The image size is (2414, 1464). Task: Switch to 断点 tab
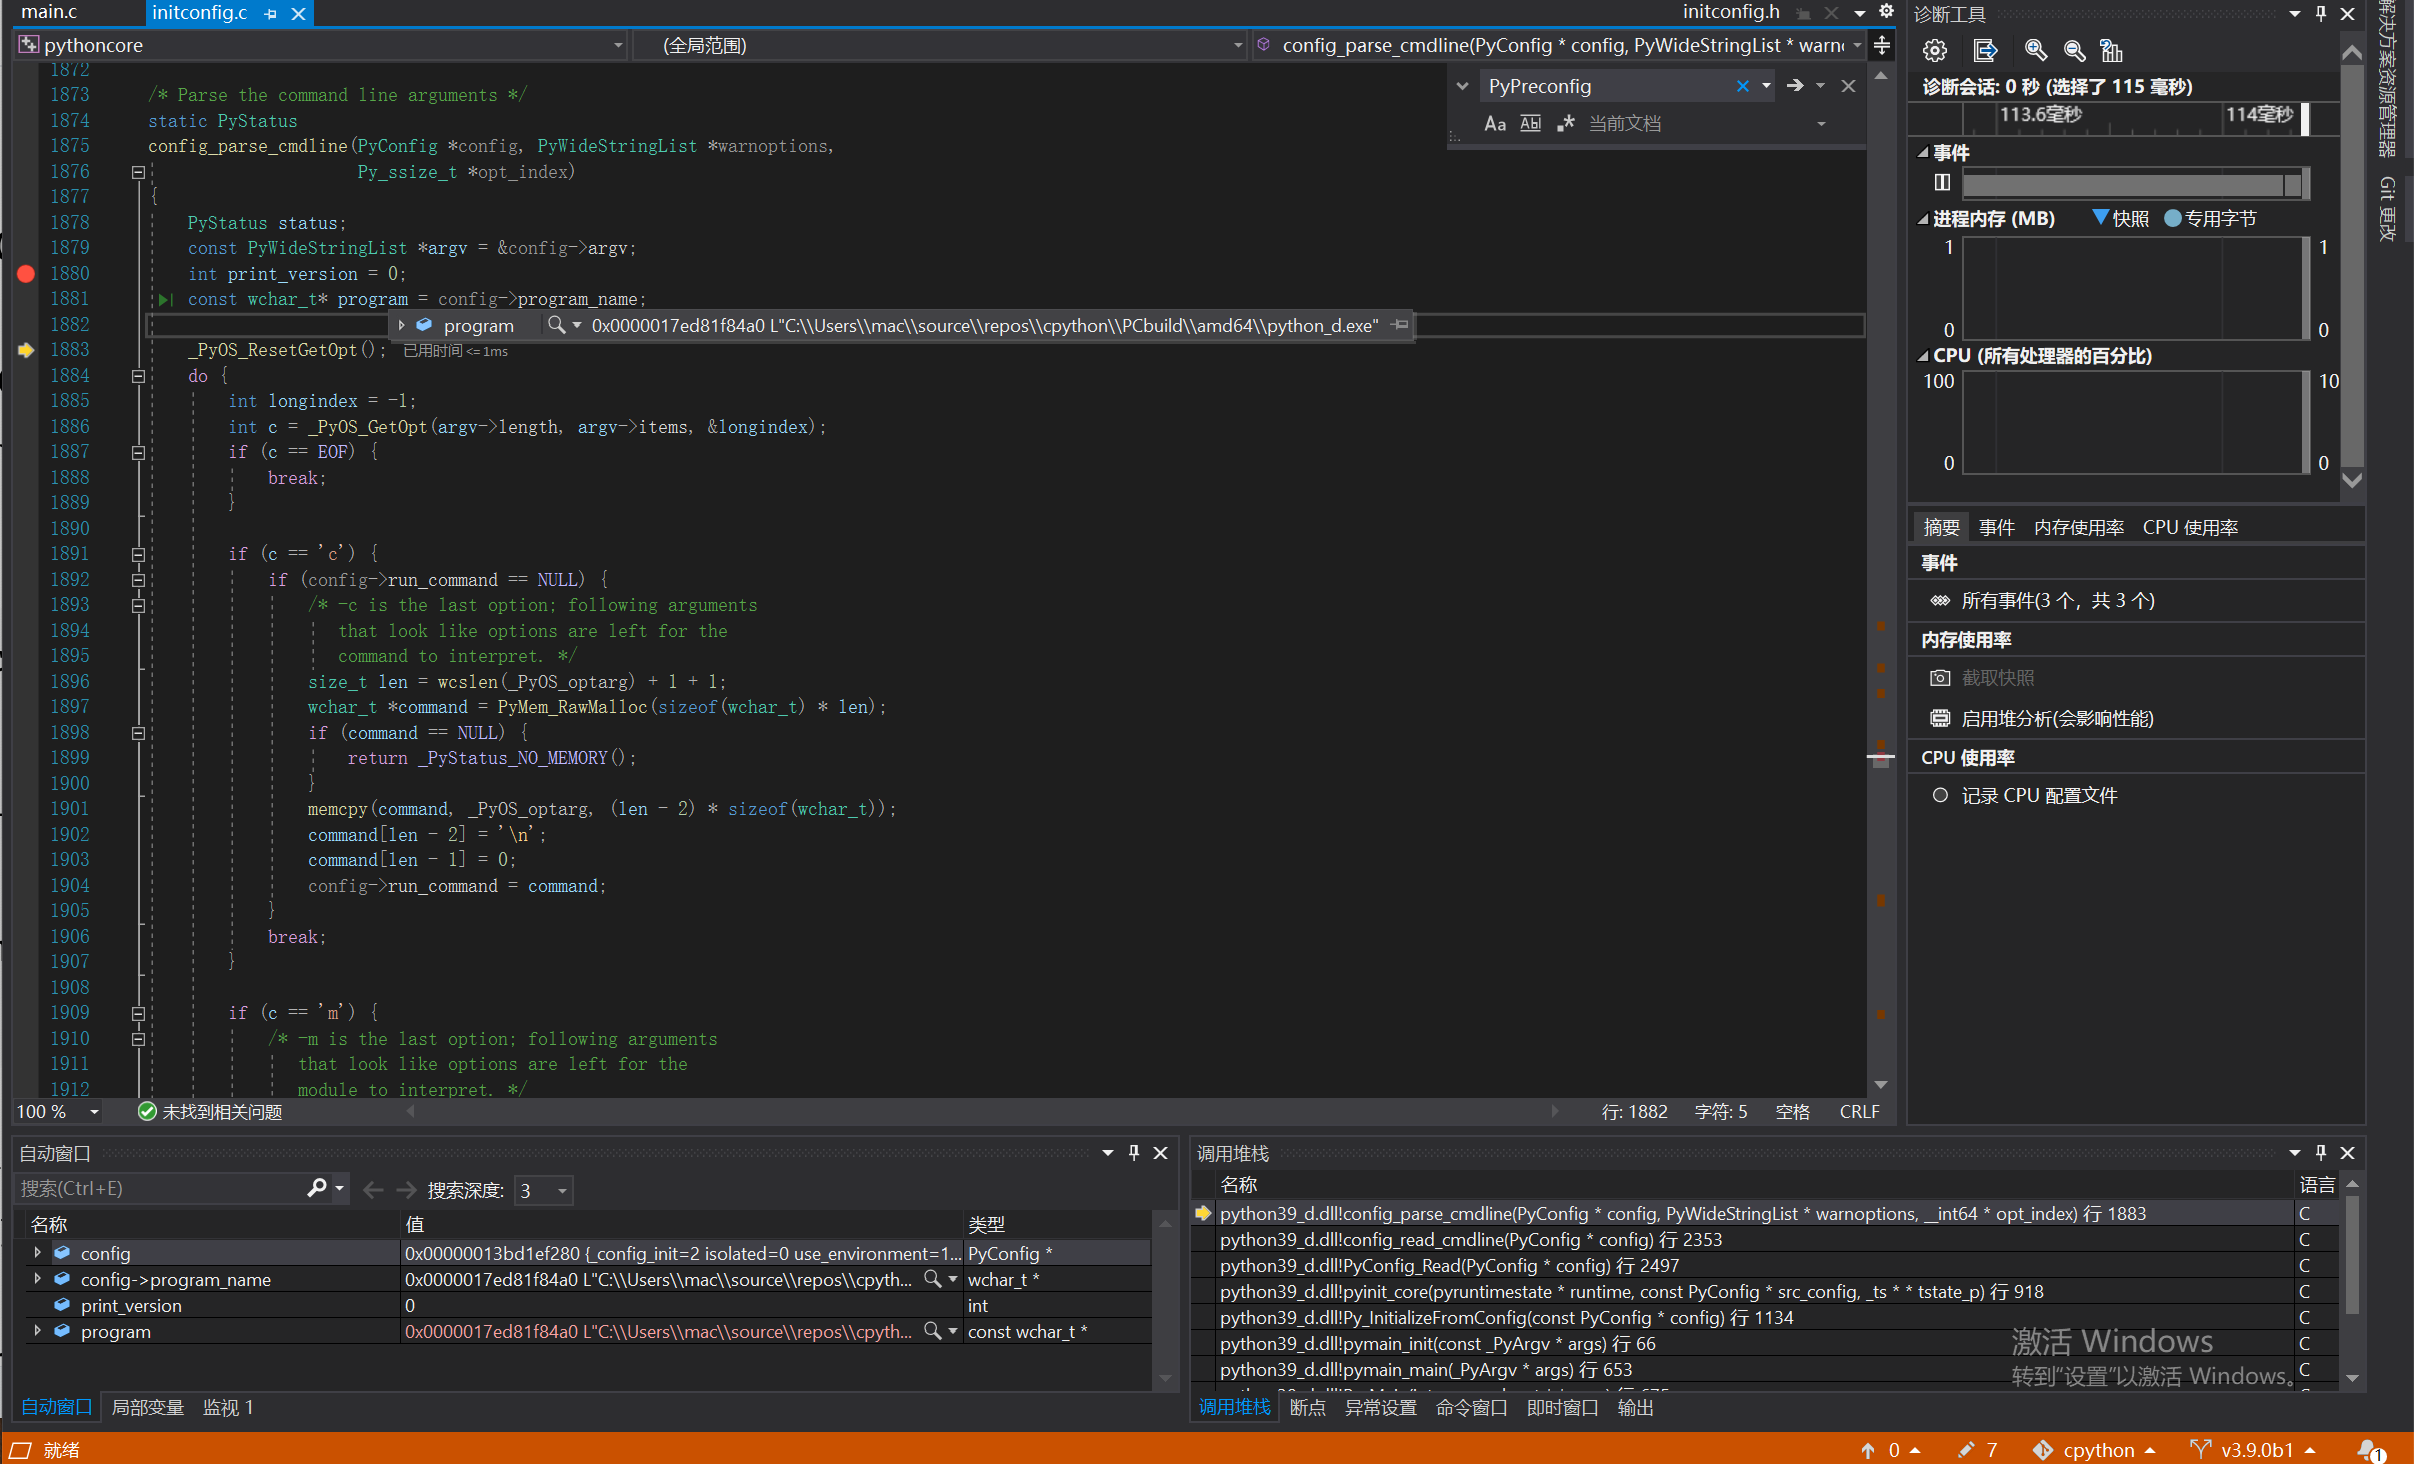pos(1307,1407)
